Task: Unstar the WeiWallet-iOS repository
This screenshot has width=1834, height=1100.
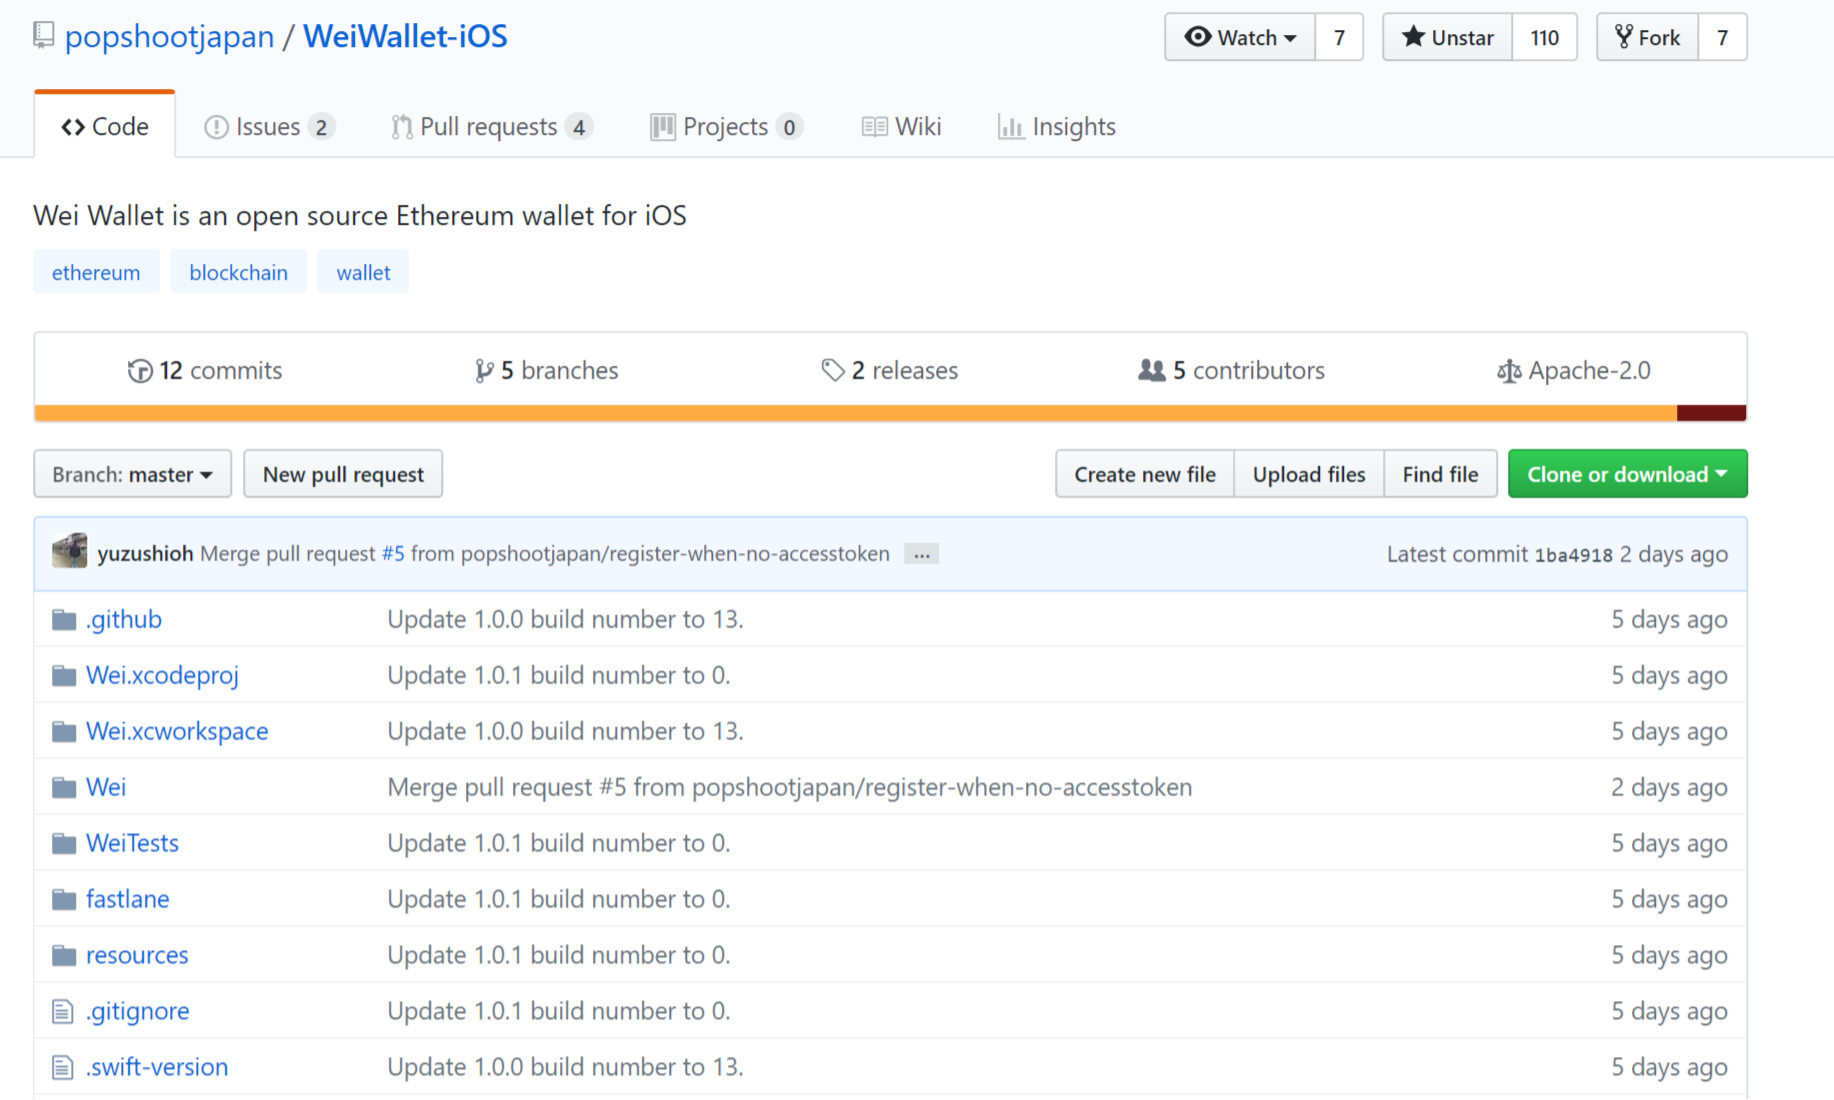Action: (x=1446, y=37)
